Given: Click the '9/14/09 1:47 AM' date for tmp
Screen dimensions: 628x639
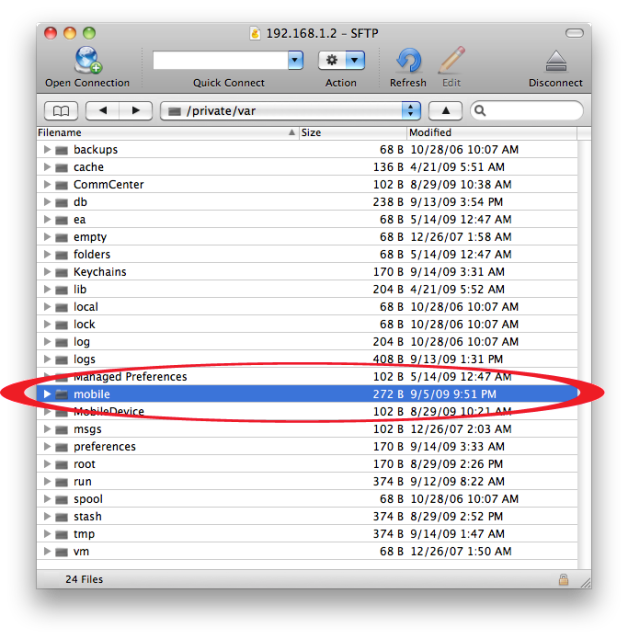Looking at the screenshot, I should 457,534.
